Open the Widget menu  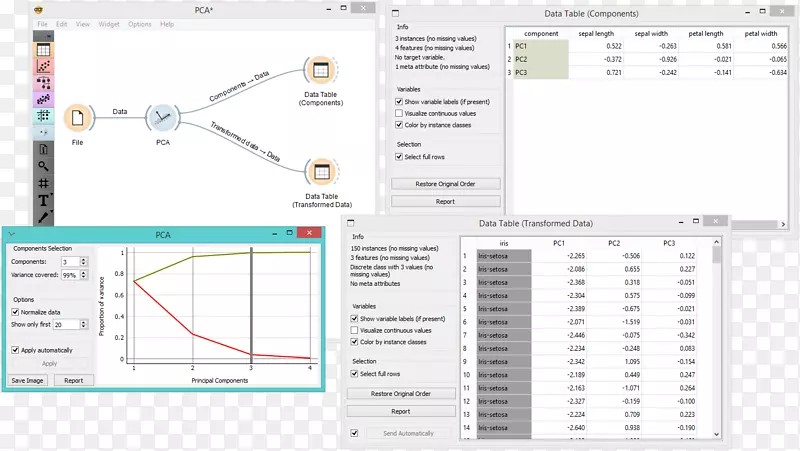tap(109, 24)
